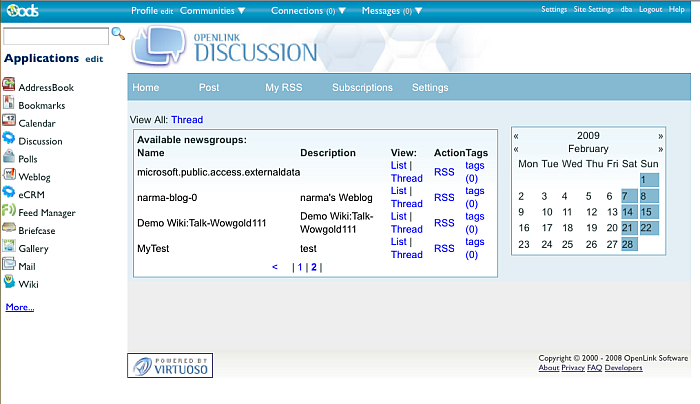Open the My RSS tab
700x404 pixels.
[283, 88]
